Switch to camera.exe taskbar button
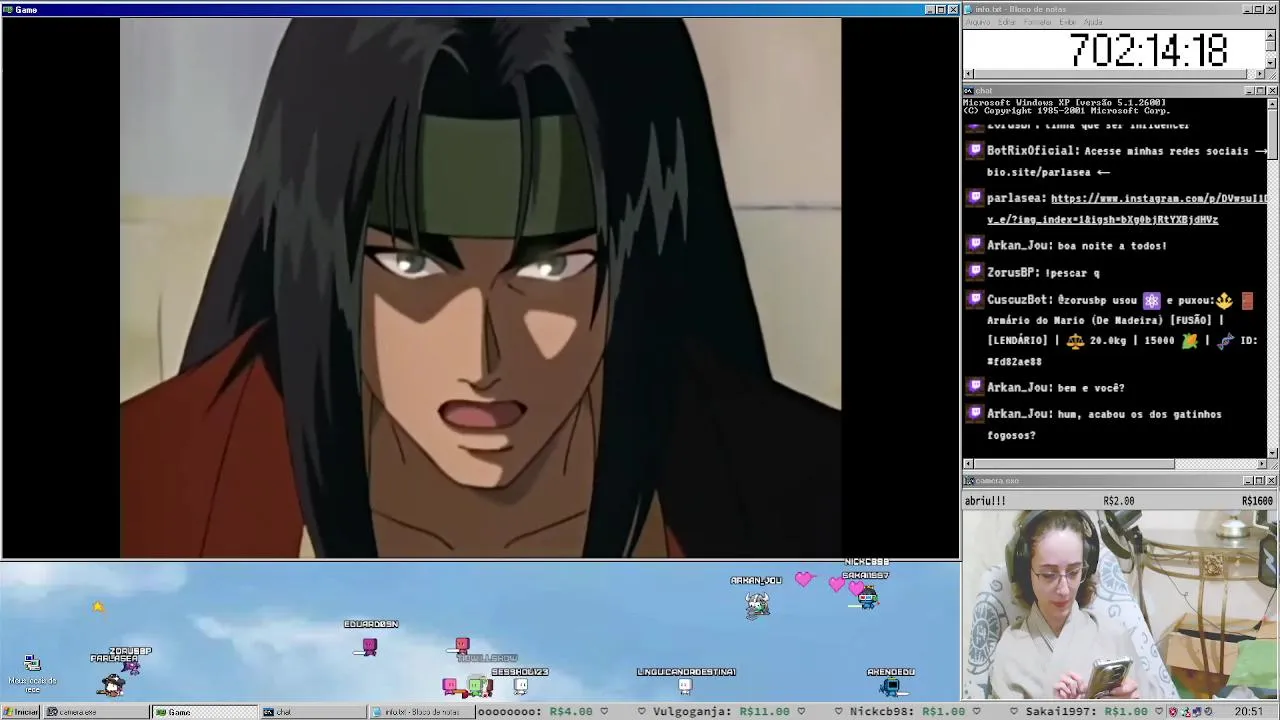The image size is (1280, 720). tap(97, 712)
